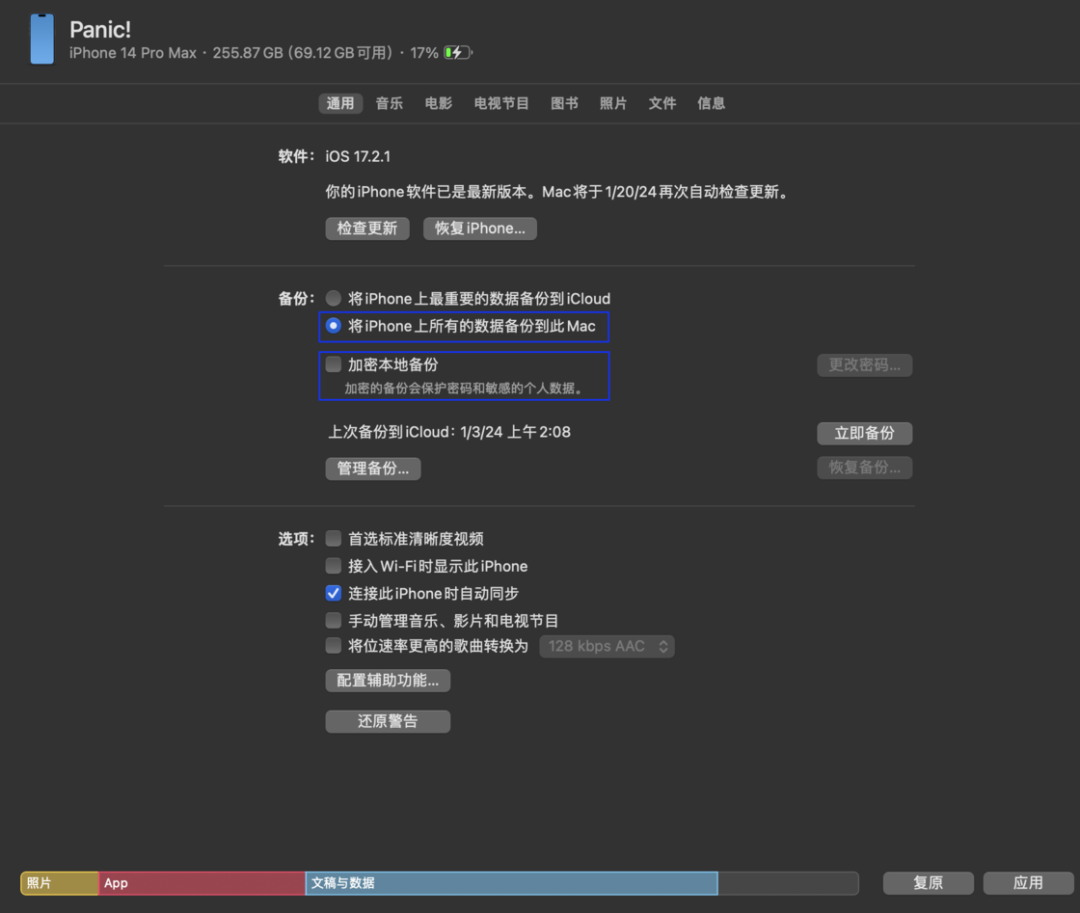1080x913 pixels.
Task: Click the iOS 17.2.1 software version text
Action: pyautogui.click(x=358, y=157)
